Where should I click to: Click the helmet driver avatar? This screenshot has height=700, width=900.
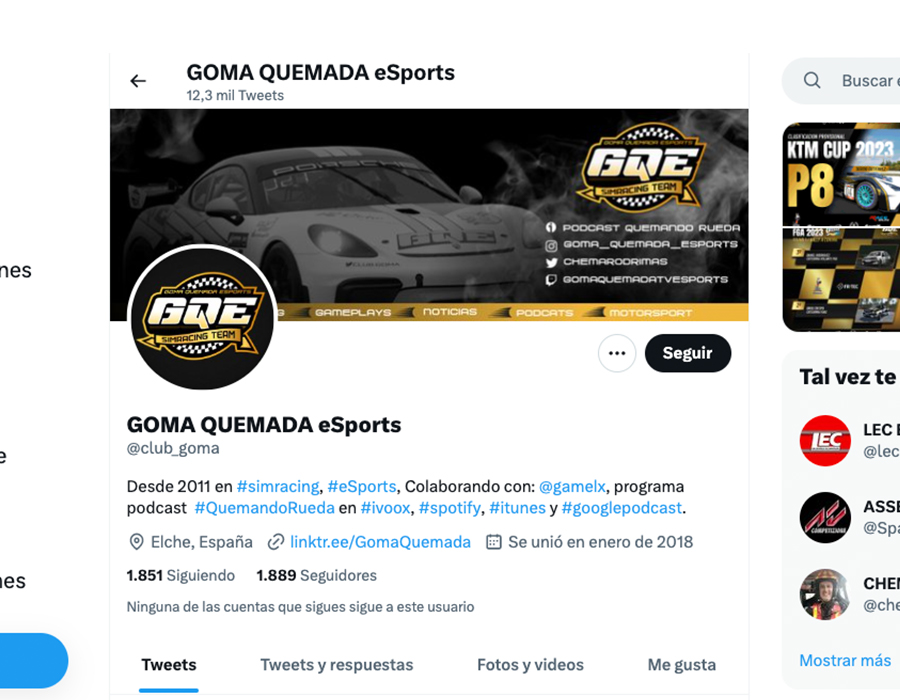pos(825,594)
